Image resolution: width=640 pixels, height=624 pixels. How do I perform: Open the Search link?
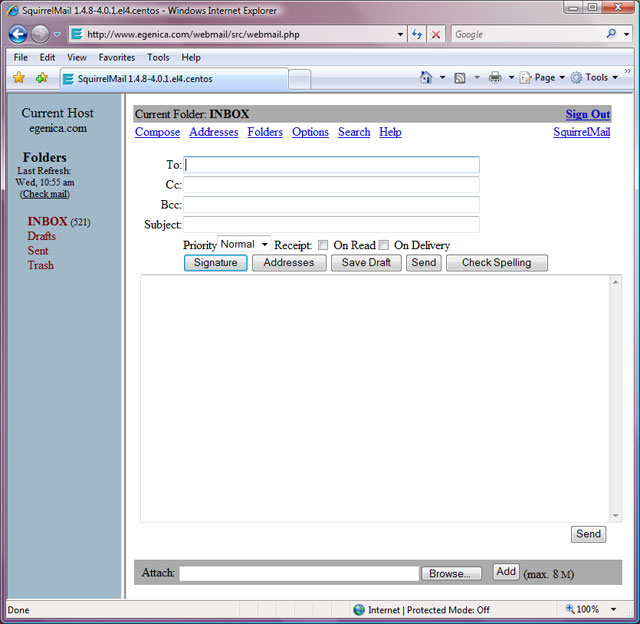354,132
